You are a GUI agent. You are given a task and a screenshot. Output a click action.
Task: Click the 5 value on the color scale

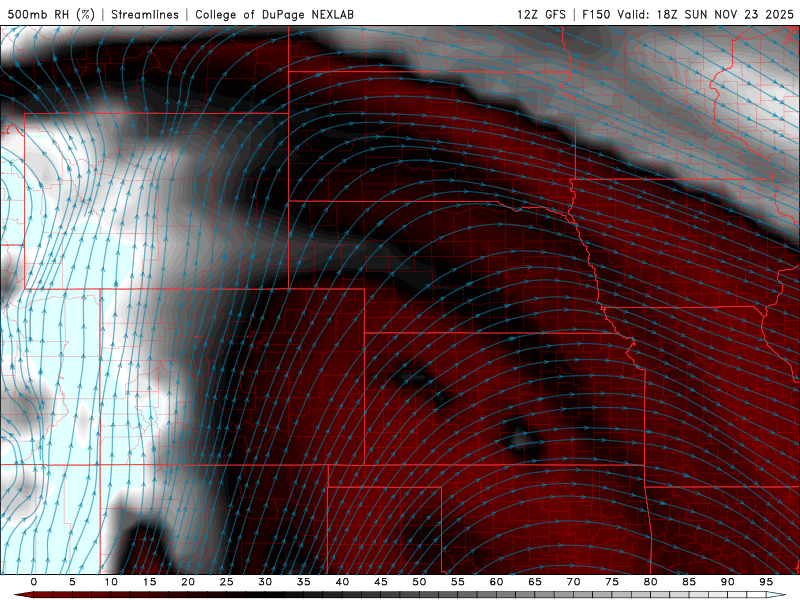point(72,582)
